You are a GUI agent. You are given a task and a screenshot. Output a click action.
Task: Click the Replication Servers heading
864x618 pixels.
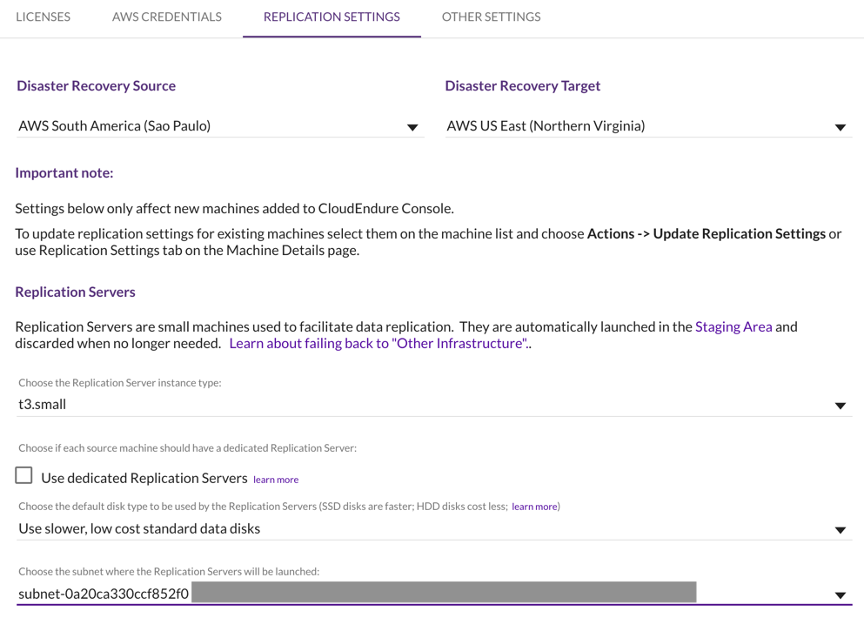pyautogui.click(x=75, y=292)
